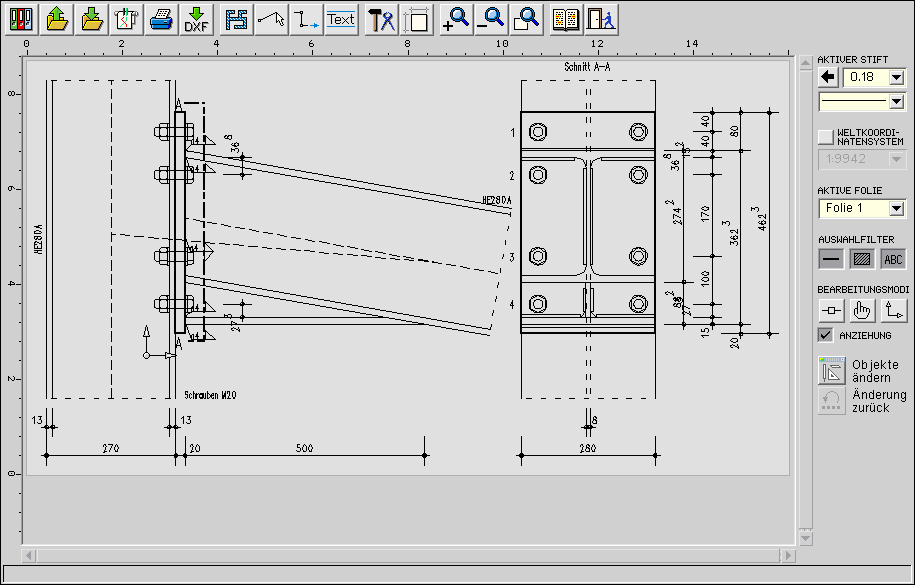Select the Text tool
915x585 pixels.
[341, 19]
